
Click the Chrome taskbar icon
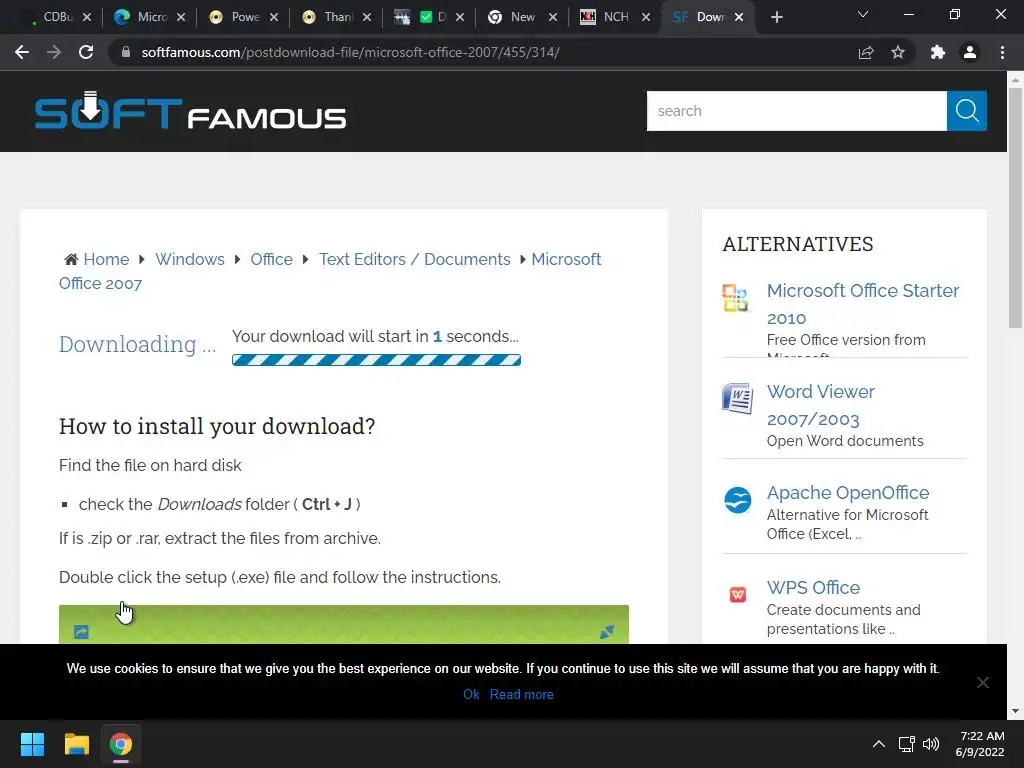pyautogui.click(x=121, y=744)
